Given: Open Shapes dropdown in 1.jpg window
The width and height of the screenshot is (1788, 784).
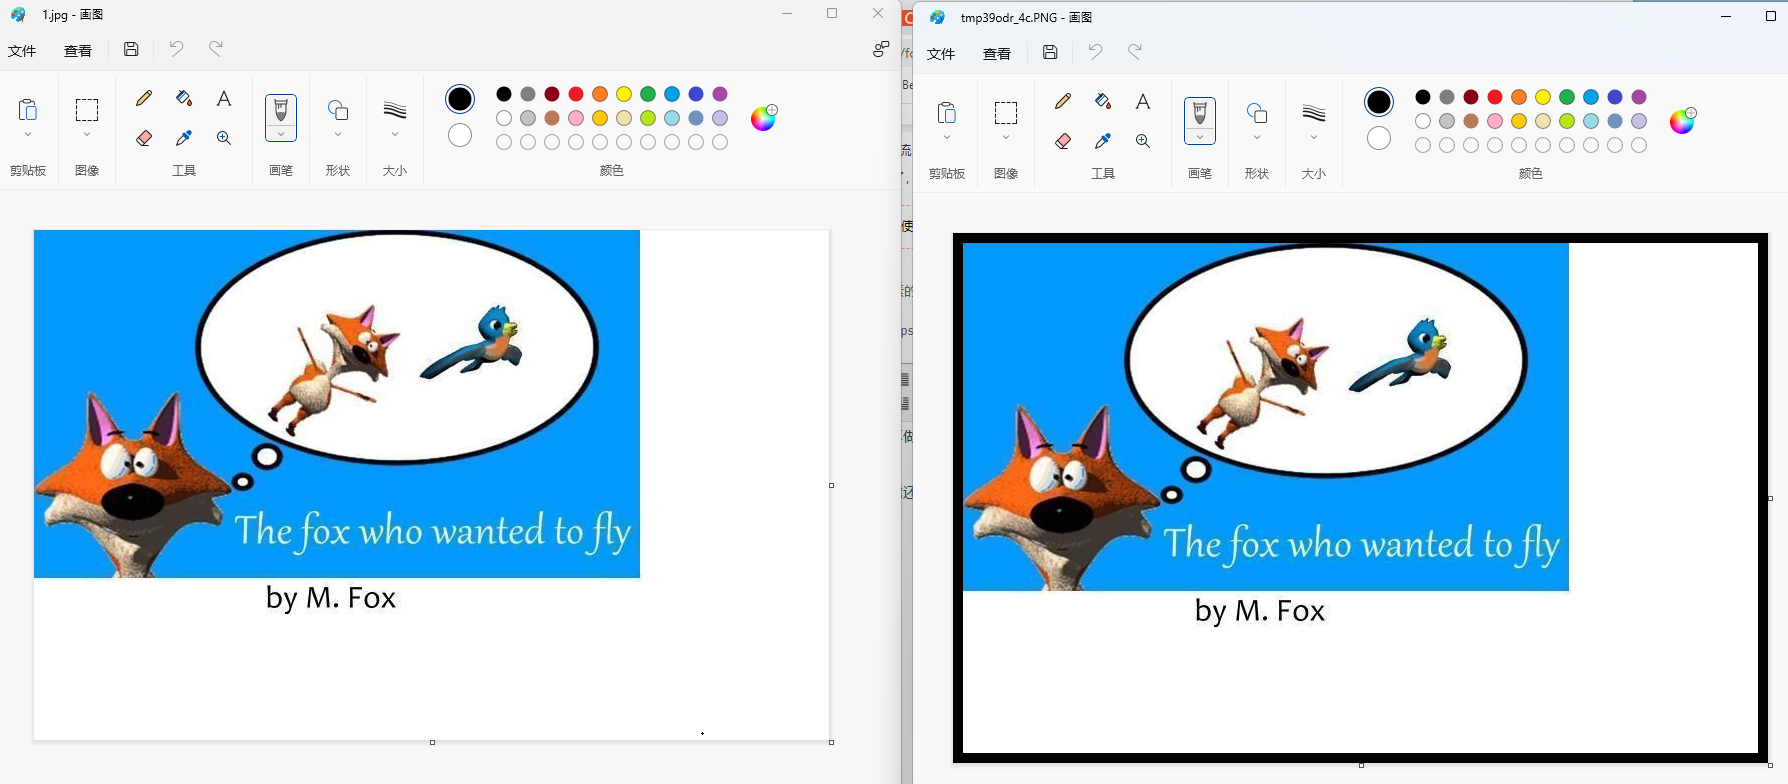Looking at the screenshot, I should 338,134.
